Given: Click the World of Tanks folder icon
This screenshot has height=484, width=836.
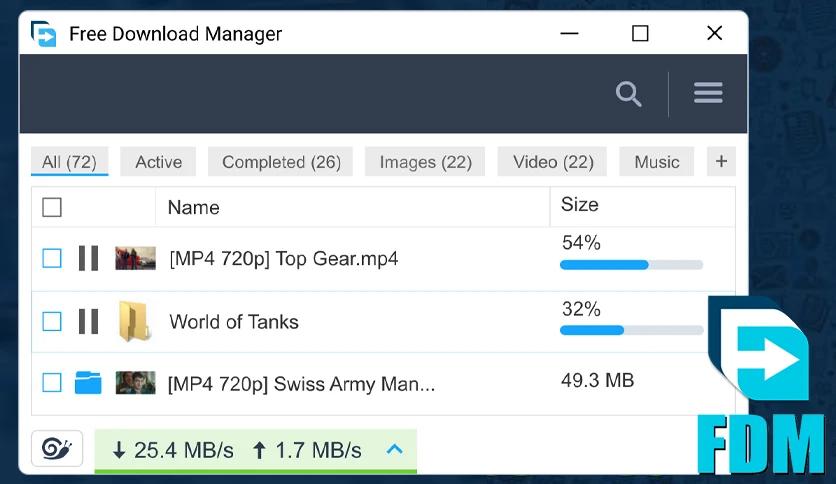Looking at the screenshot, I should 135,321.
